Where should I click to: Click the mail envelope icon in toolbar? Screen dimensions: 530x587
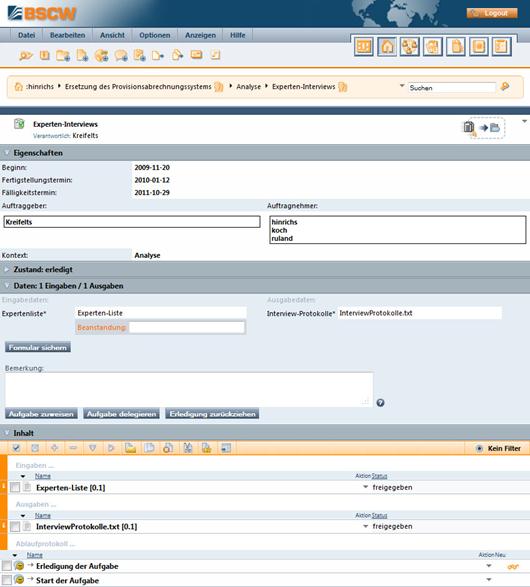click(197, 55)
